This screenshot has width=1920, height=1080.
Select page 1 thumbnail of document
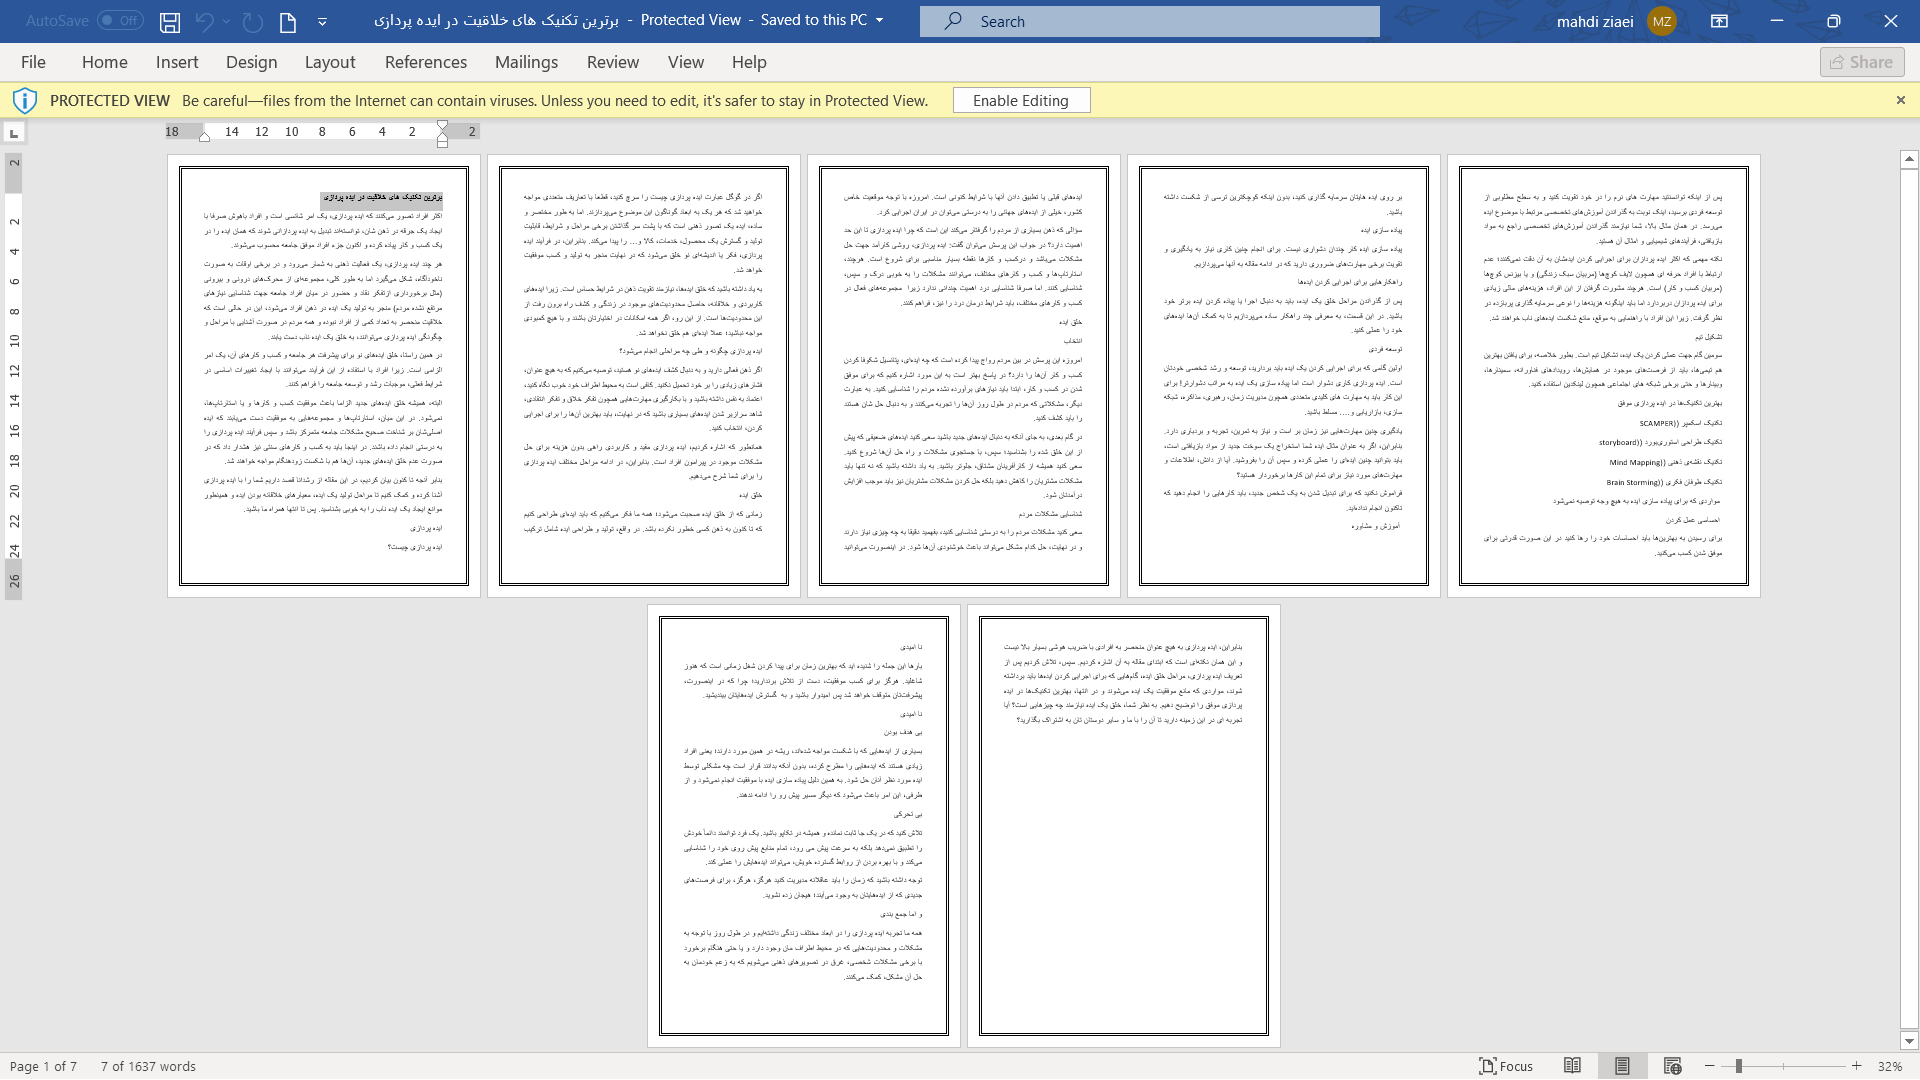coord(324,376)
